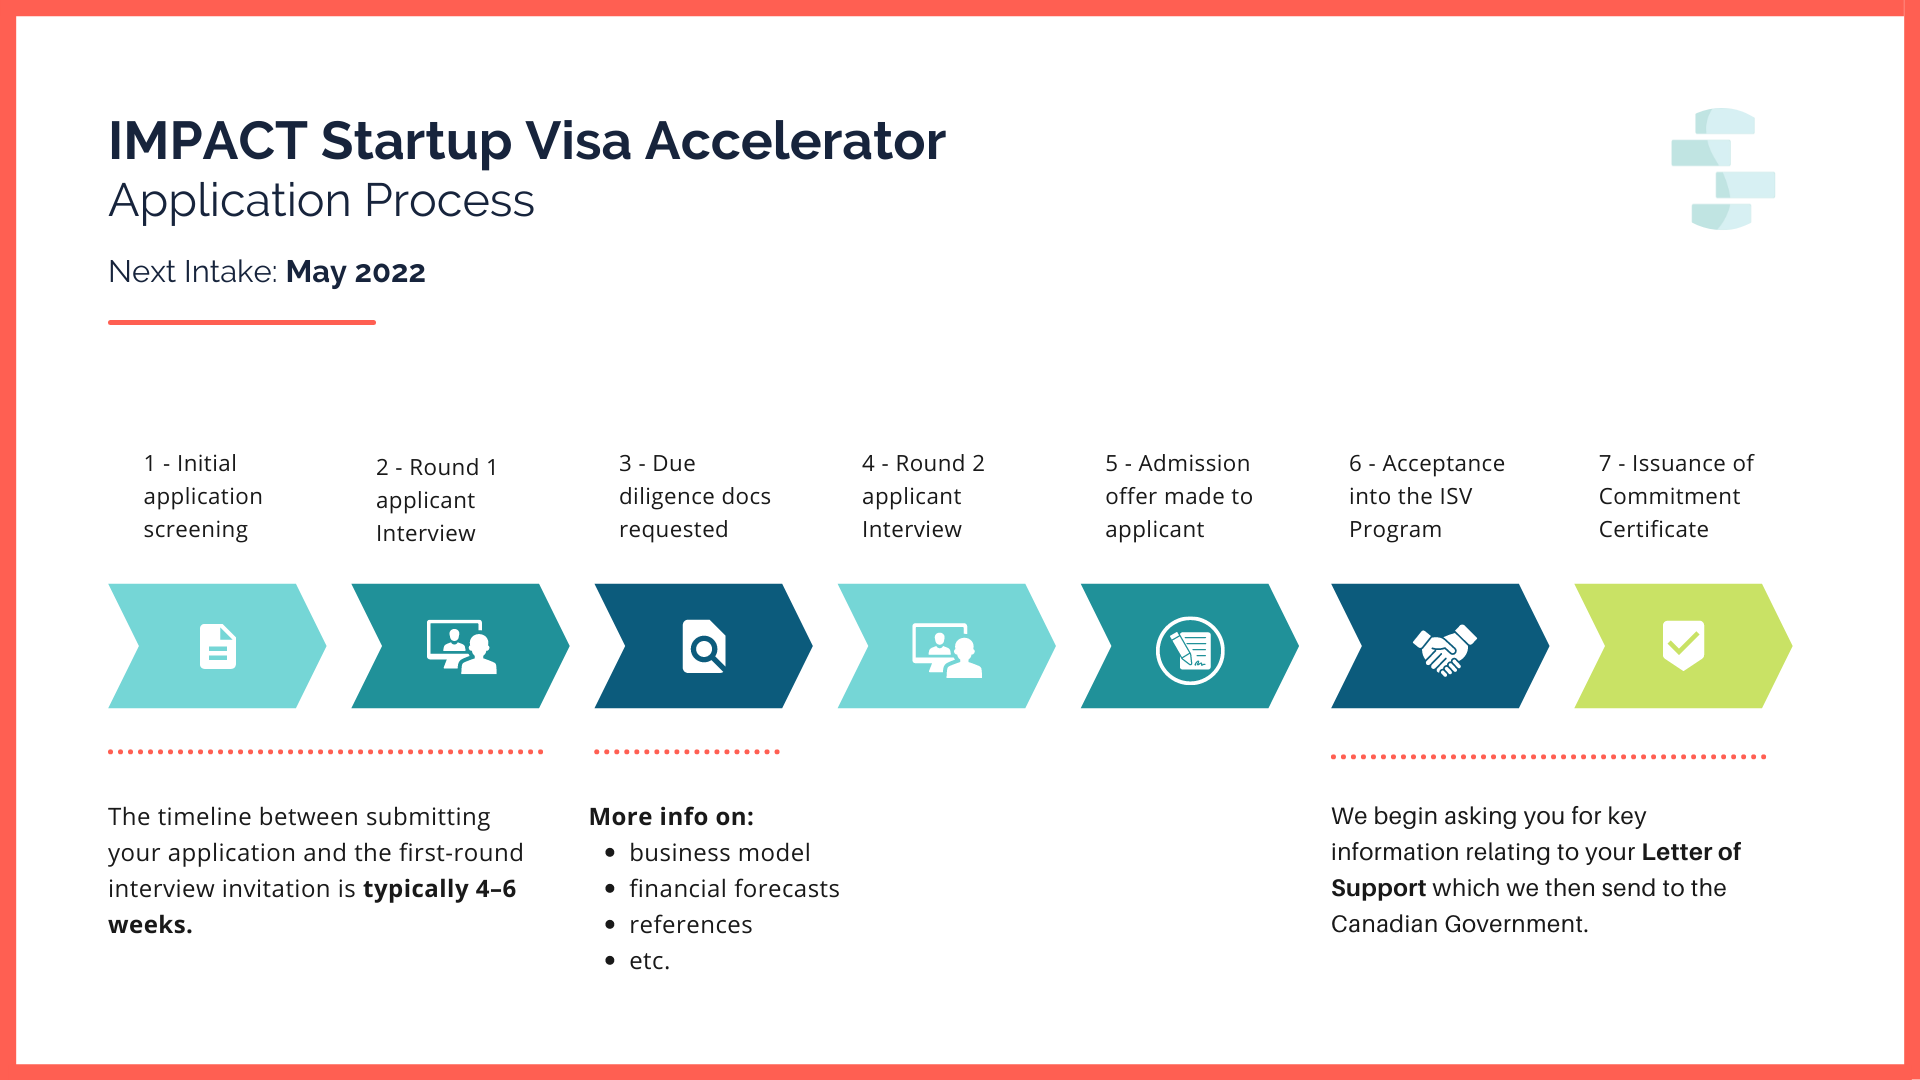Click the IMPACT logo icon in top right

coord(1727,171)
